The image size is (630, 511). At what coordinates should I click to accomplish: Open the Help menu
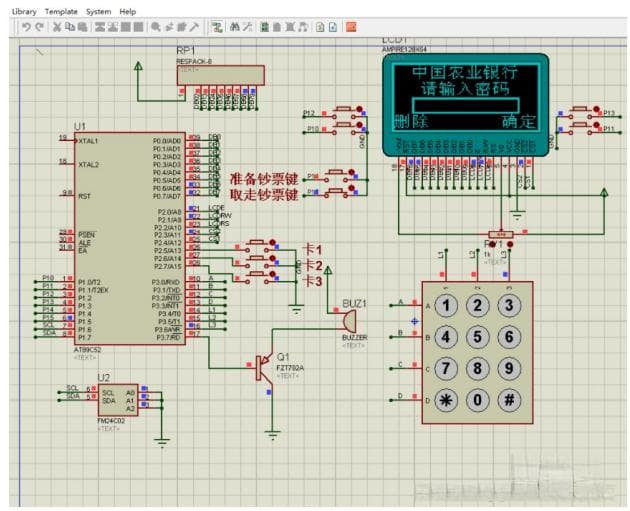point(128,12)
